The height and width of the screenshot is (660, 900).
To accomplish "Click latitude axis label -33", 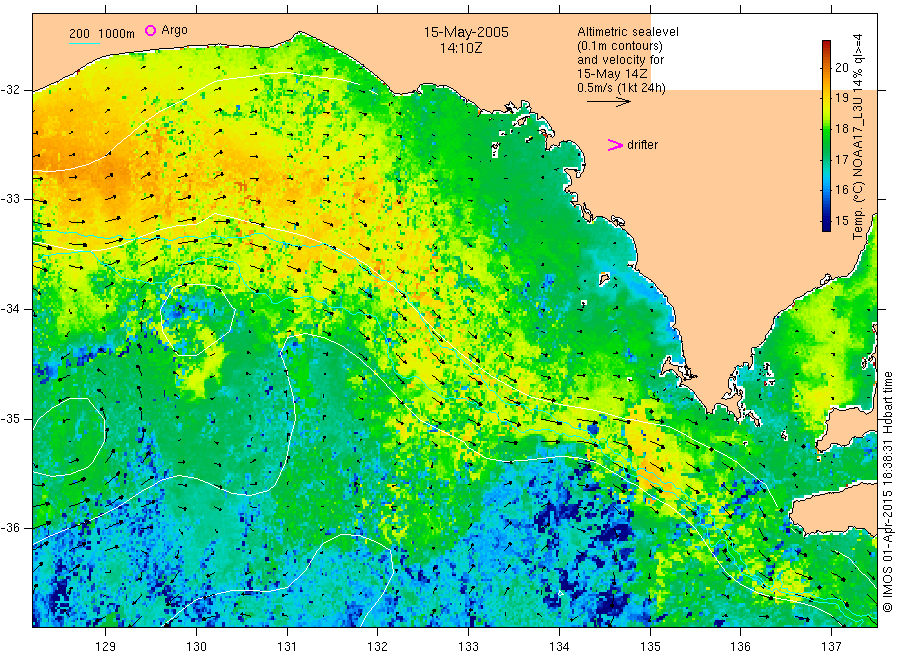I will point(10,199).
